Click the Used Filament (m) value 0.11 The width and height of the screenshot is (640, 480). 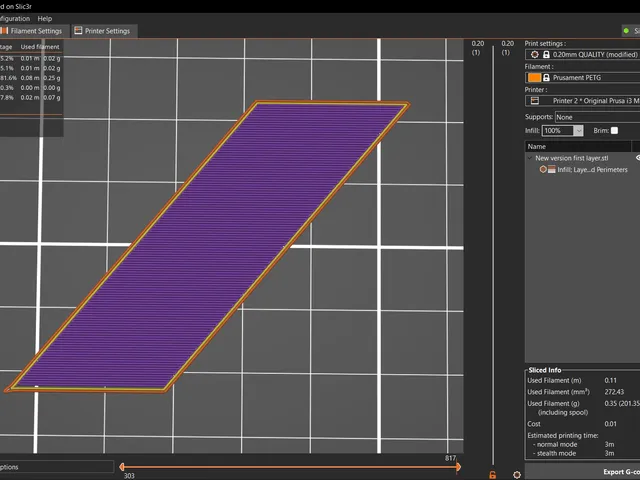611,380
